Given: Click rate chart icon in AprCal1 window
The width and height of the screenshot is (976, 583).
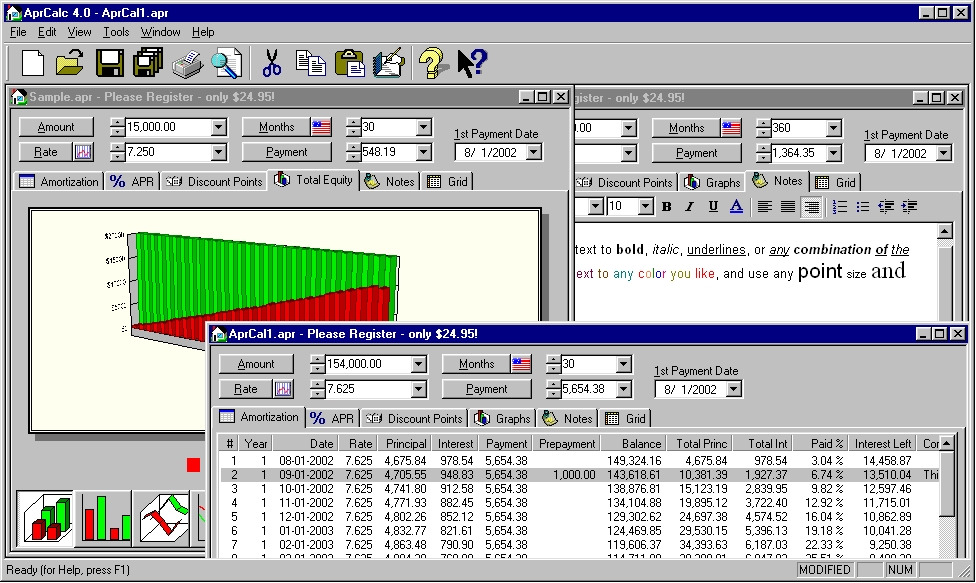Looking at the screenshot, I should 283,389.
